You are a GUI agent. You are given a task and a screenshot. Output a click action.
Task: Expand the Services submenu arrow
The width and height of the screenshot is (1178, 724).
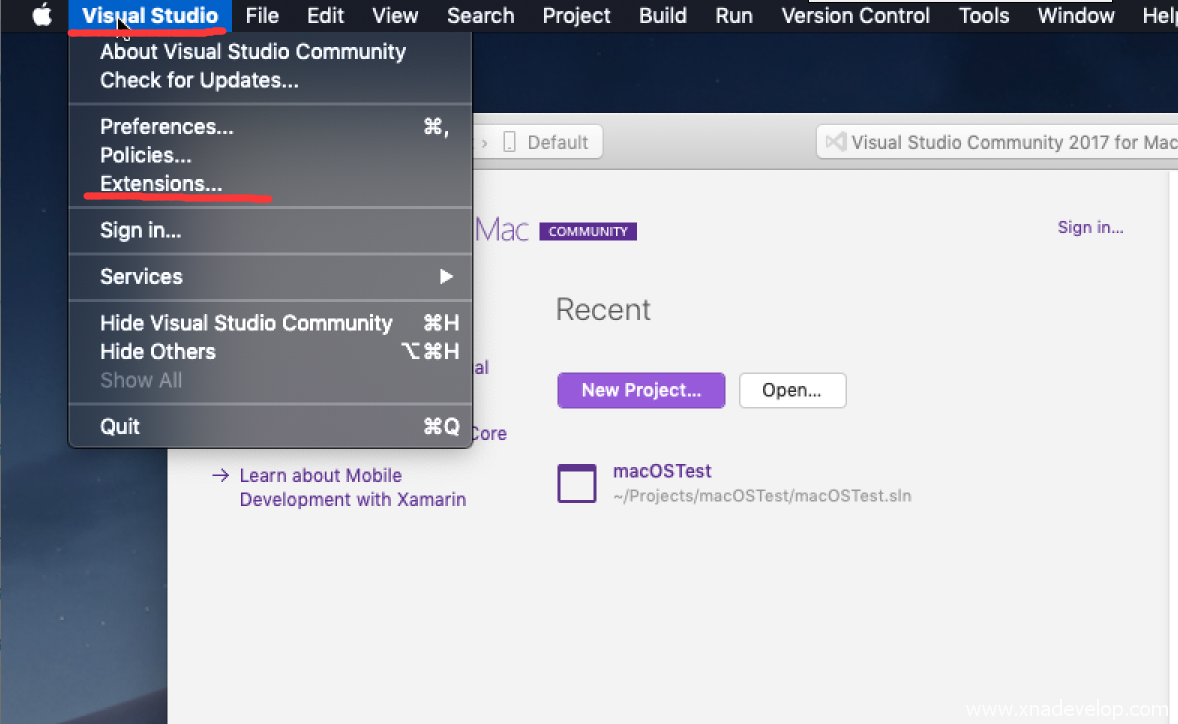(x=446, y=277)
